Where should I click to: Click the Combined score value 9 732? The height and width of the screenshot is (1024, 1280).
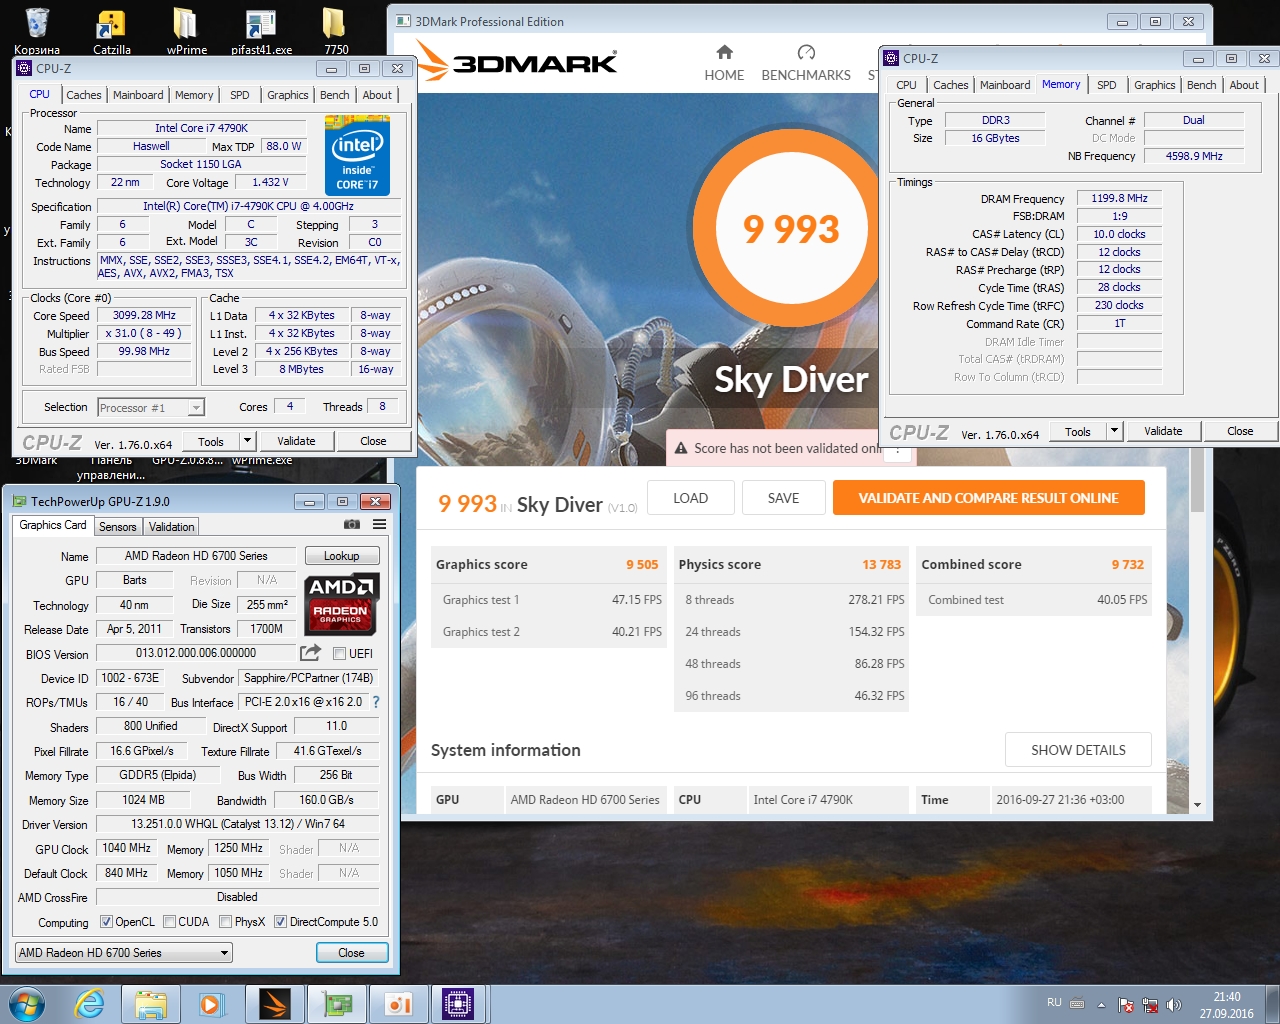1127,565
